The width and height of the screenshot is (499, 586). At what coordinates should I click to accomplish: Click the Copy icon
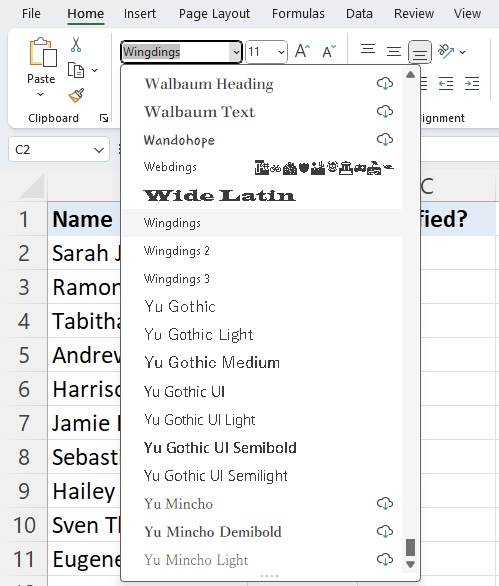coord(76,70)
